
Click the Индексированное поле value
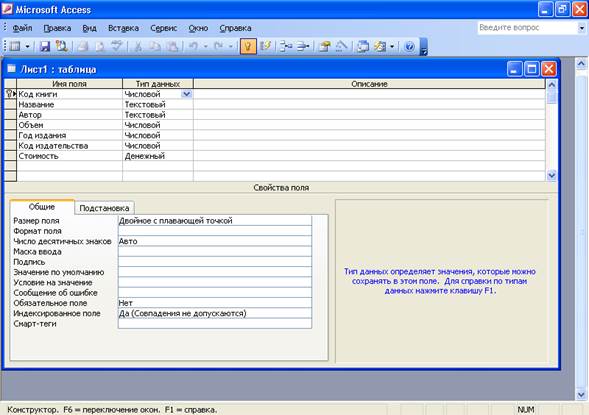(x=214, y=313)
